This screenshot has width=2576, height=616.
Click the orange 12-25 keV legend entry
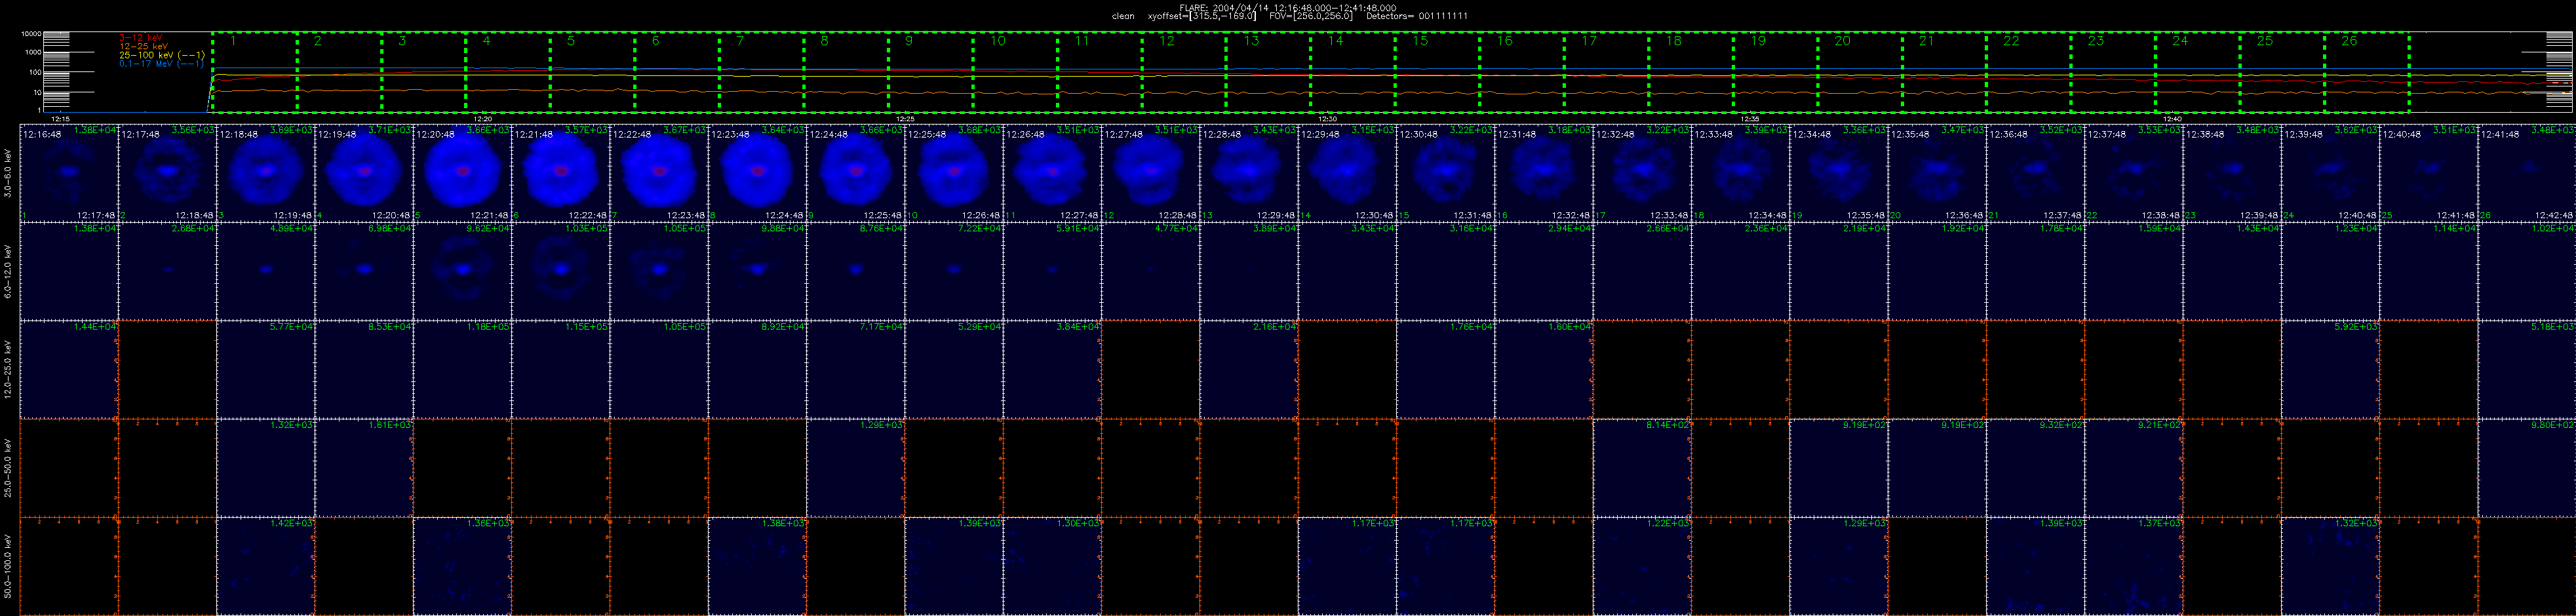click(x=143, y=47)
